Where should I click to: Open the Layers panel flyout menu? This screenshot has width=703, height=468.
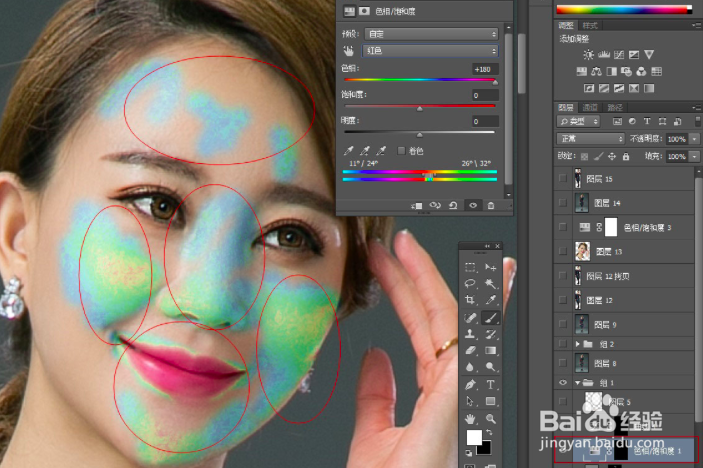click(x=697, y=108)
